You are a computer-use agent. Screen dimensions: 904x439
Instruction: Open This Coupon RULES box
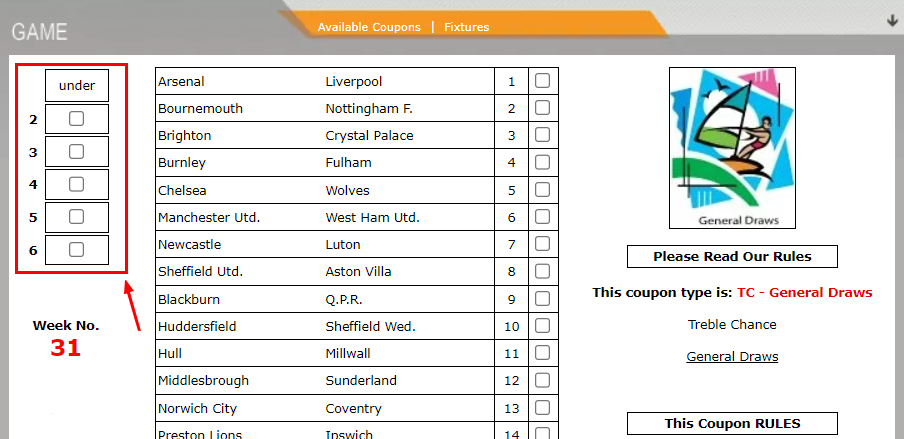click(732, 423)
